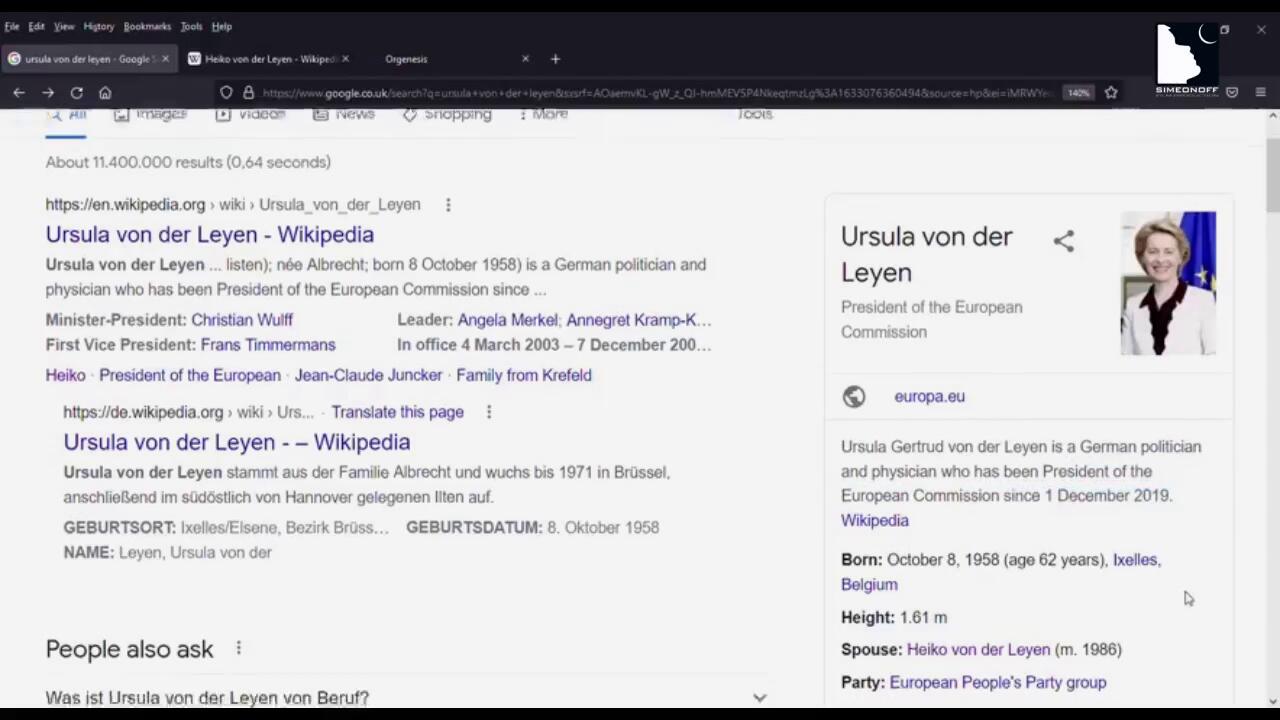Viewport: 1280px width, 720px height.
Task: Click the padlock site security icon
Action: click(x=248, y=93)
